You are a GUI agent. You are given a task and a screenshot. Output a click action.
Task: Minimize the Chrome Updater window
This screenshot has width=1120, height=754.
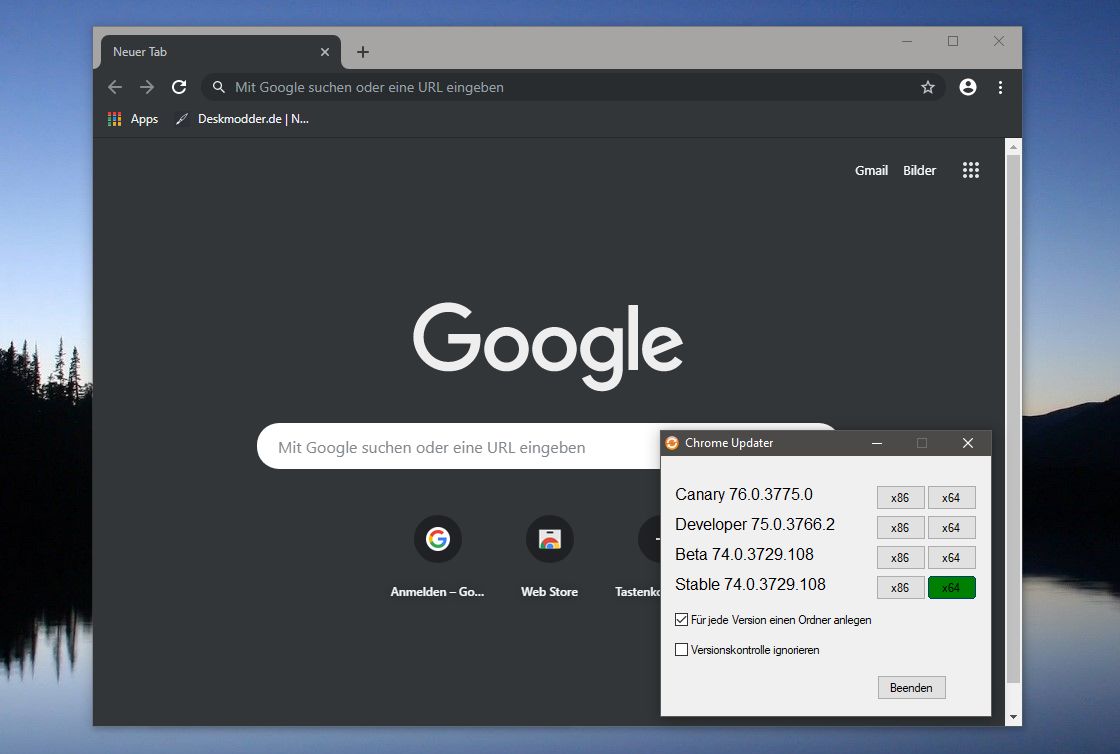(x=877, y=443)
